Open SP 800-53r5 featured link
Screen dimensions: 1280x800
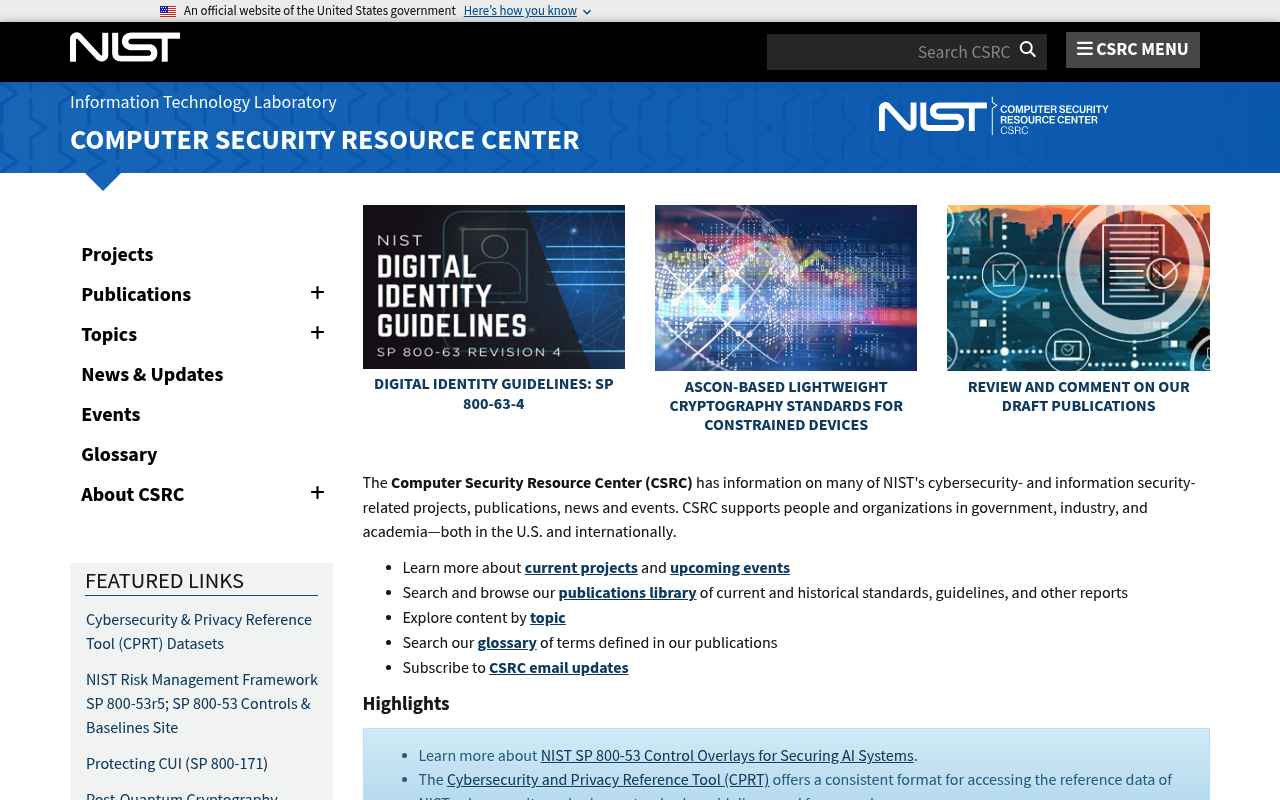coord(125,704)
